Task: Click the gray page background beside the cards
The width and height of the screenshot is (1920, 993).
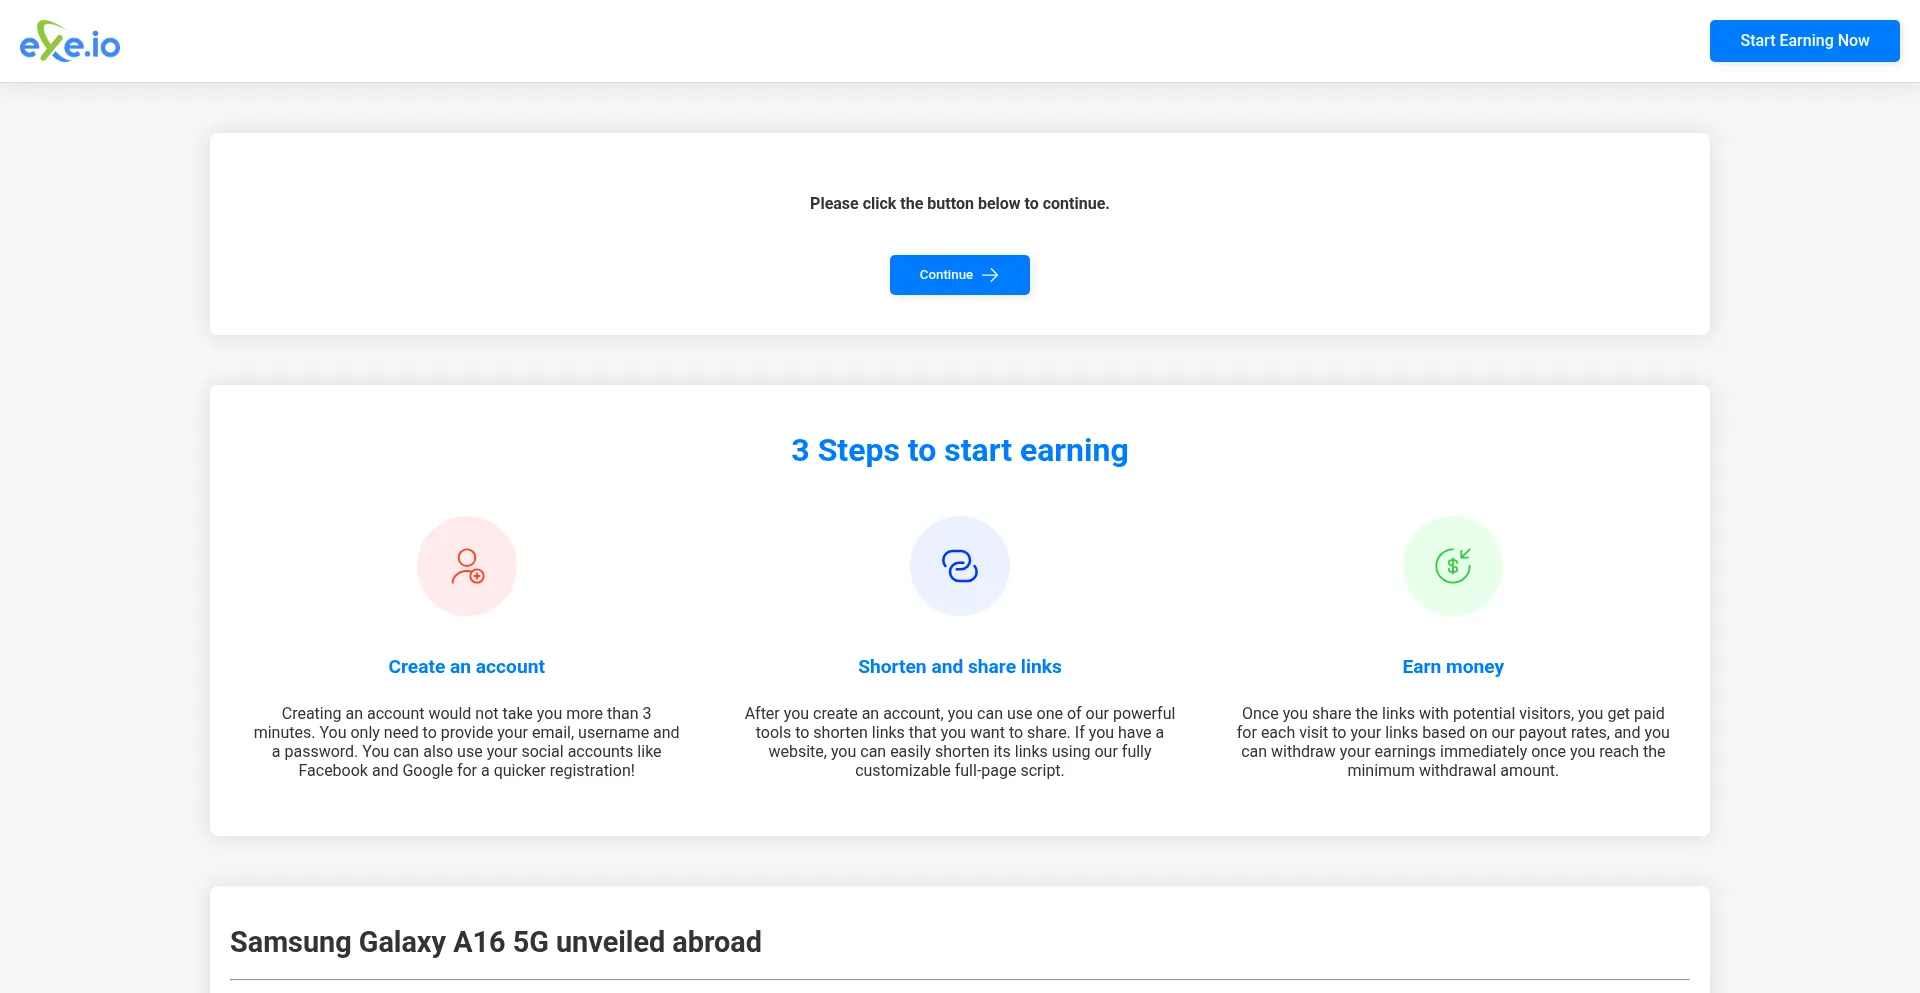Action: 100,500
